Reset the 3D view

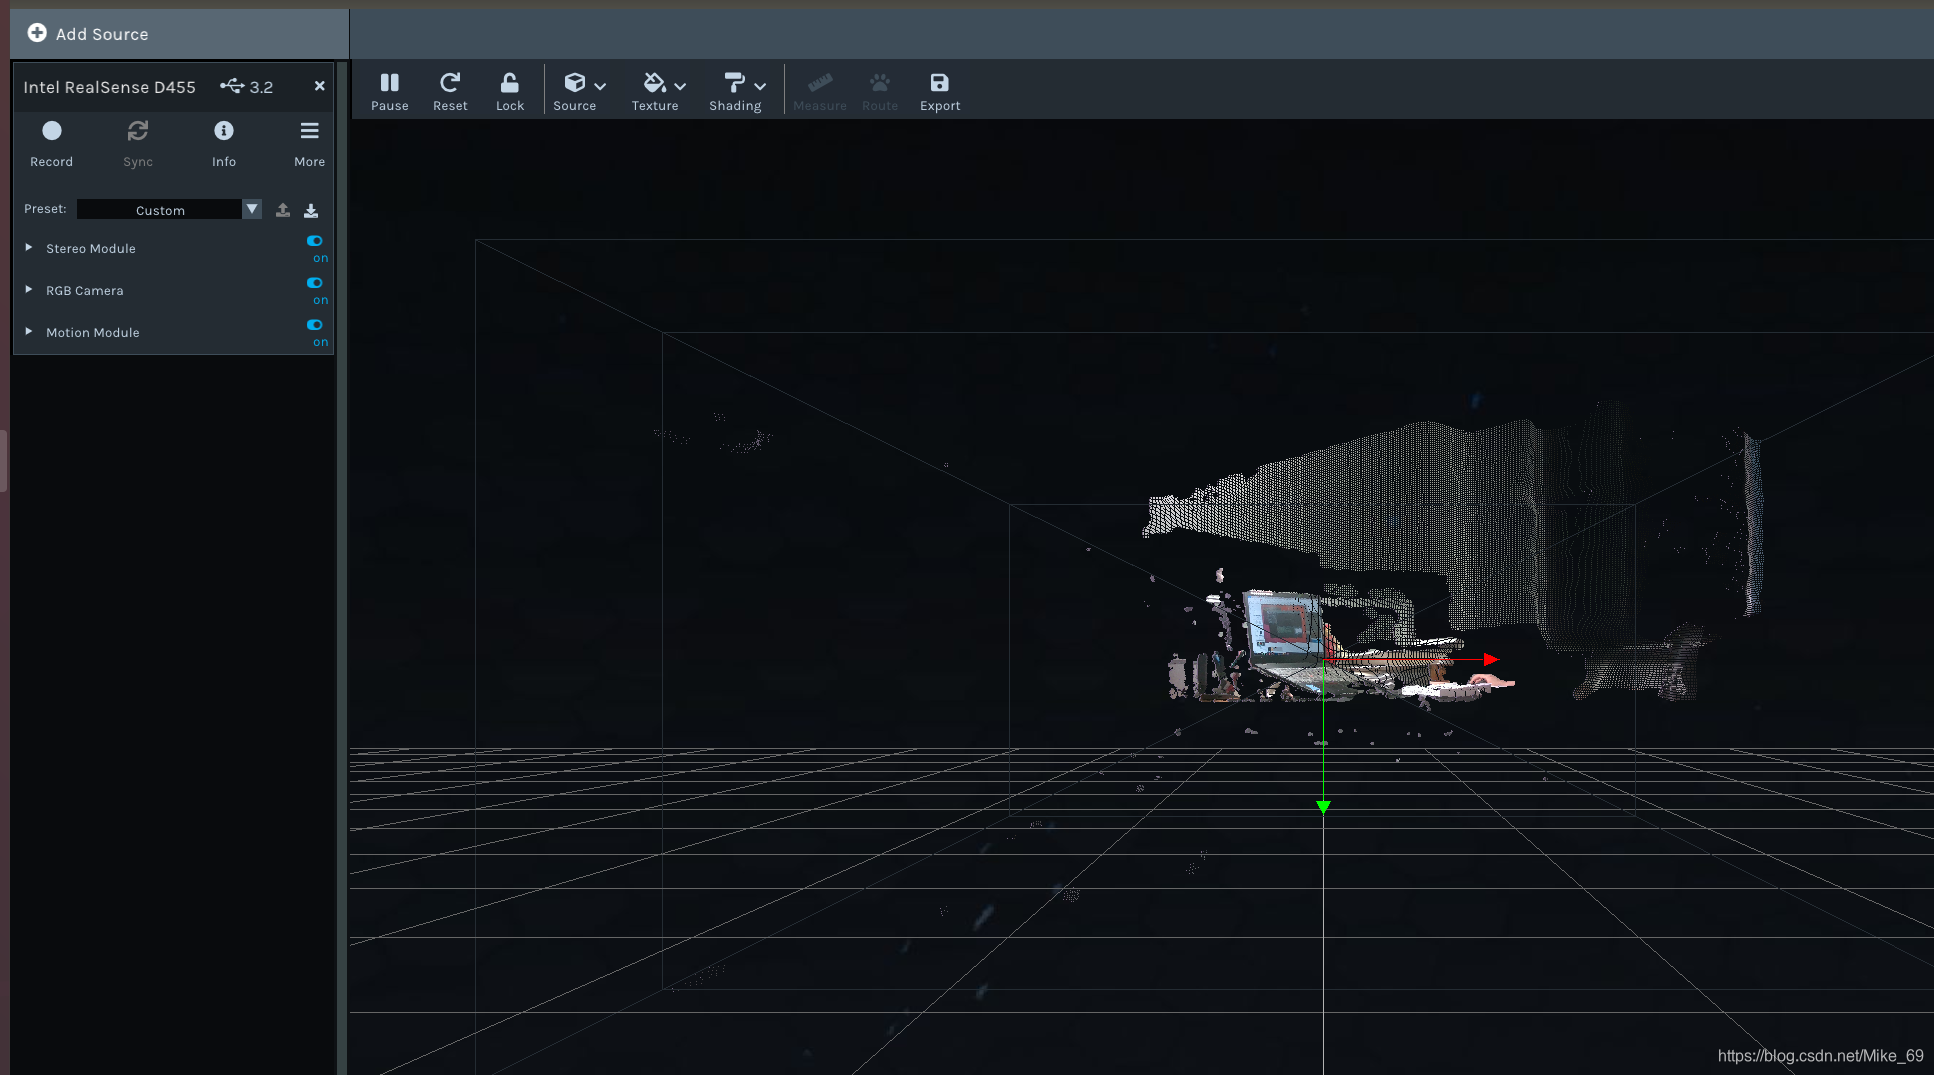450,91
